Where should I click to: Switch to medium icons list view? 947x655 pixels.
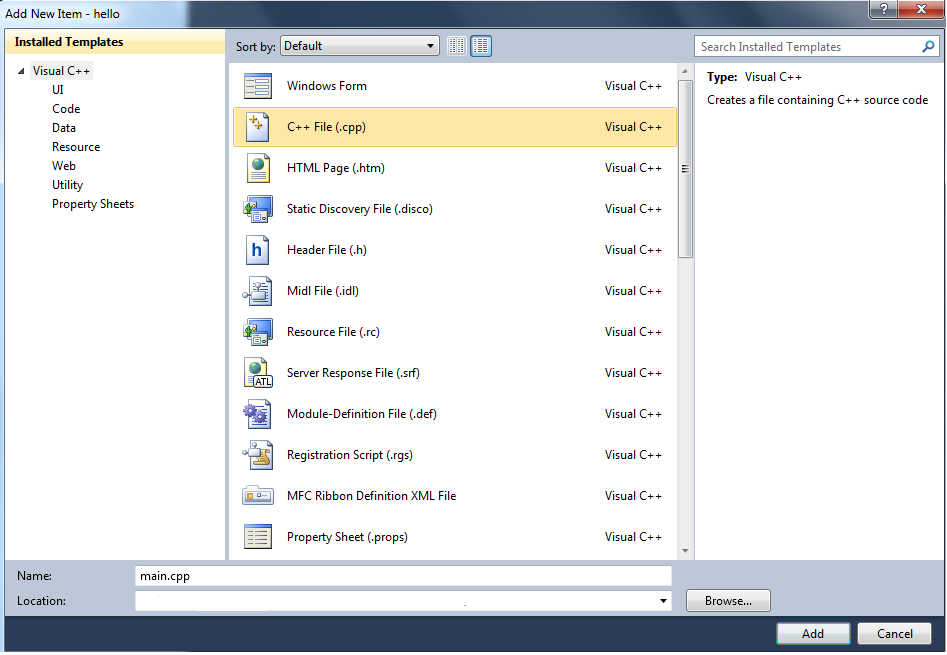[481, 46]
